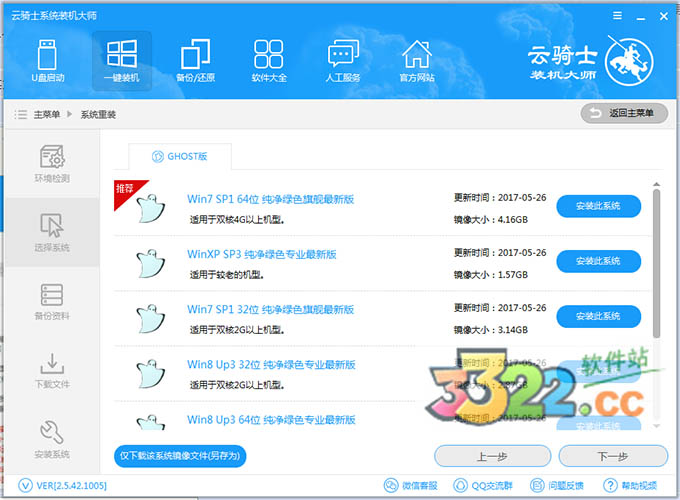Open the 备份/还原 section
Screen dimensions: 680x500
[x=195, y=61]
